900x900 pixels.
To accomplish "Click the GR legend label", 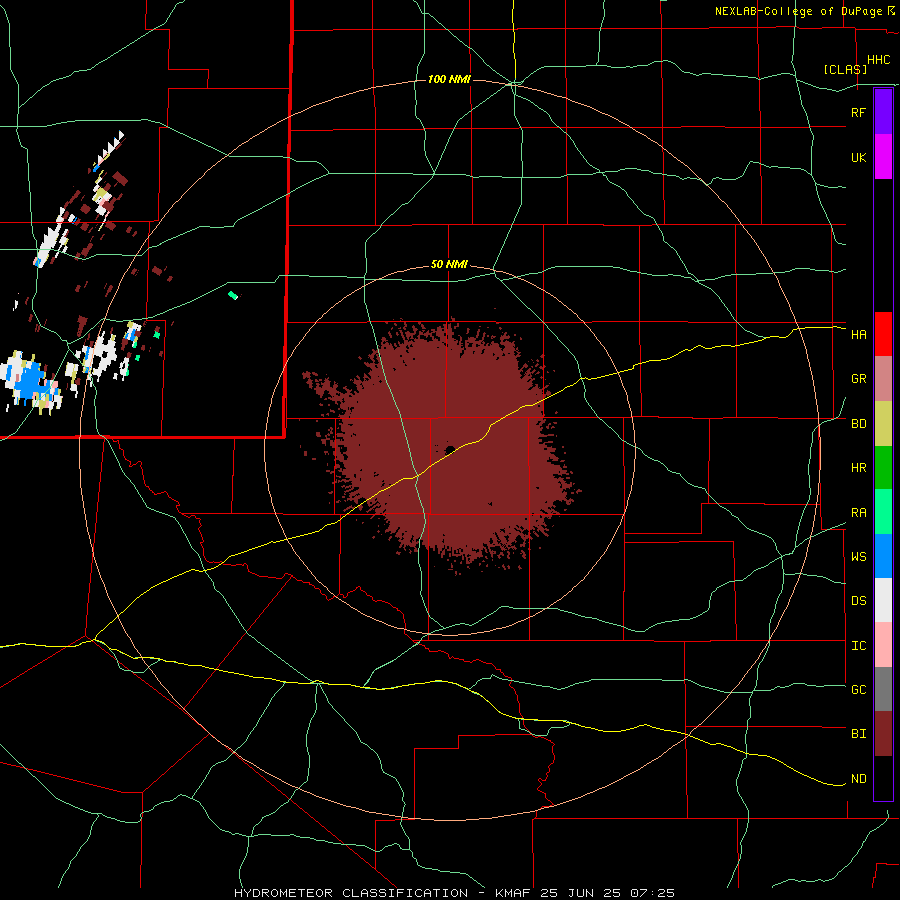I will pos(858,379).
